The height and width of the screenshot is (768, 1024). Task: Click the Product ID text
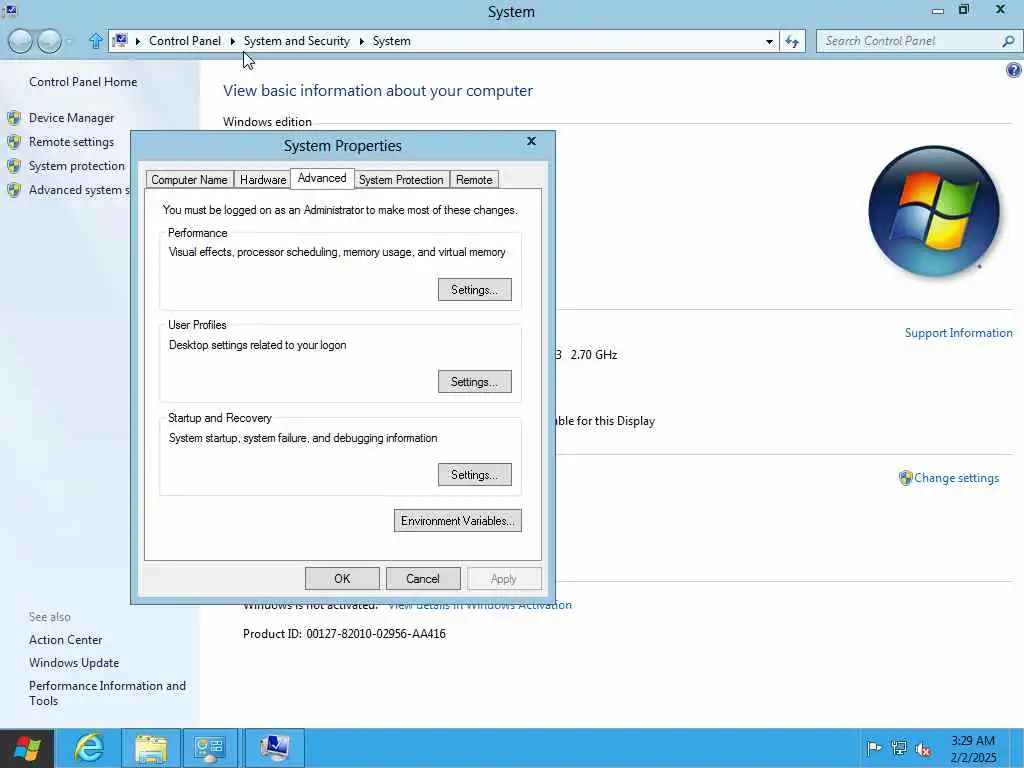(344, 633)
